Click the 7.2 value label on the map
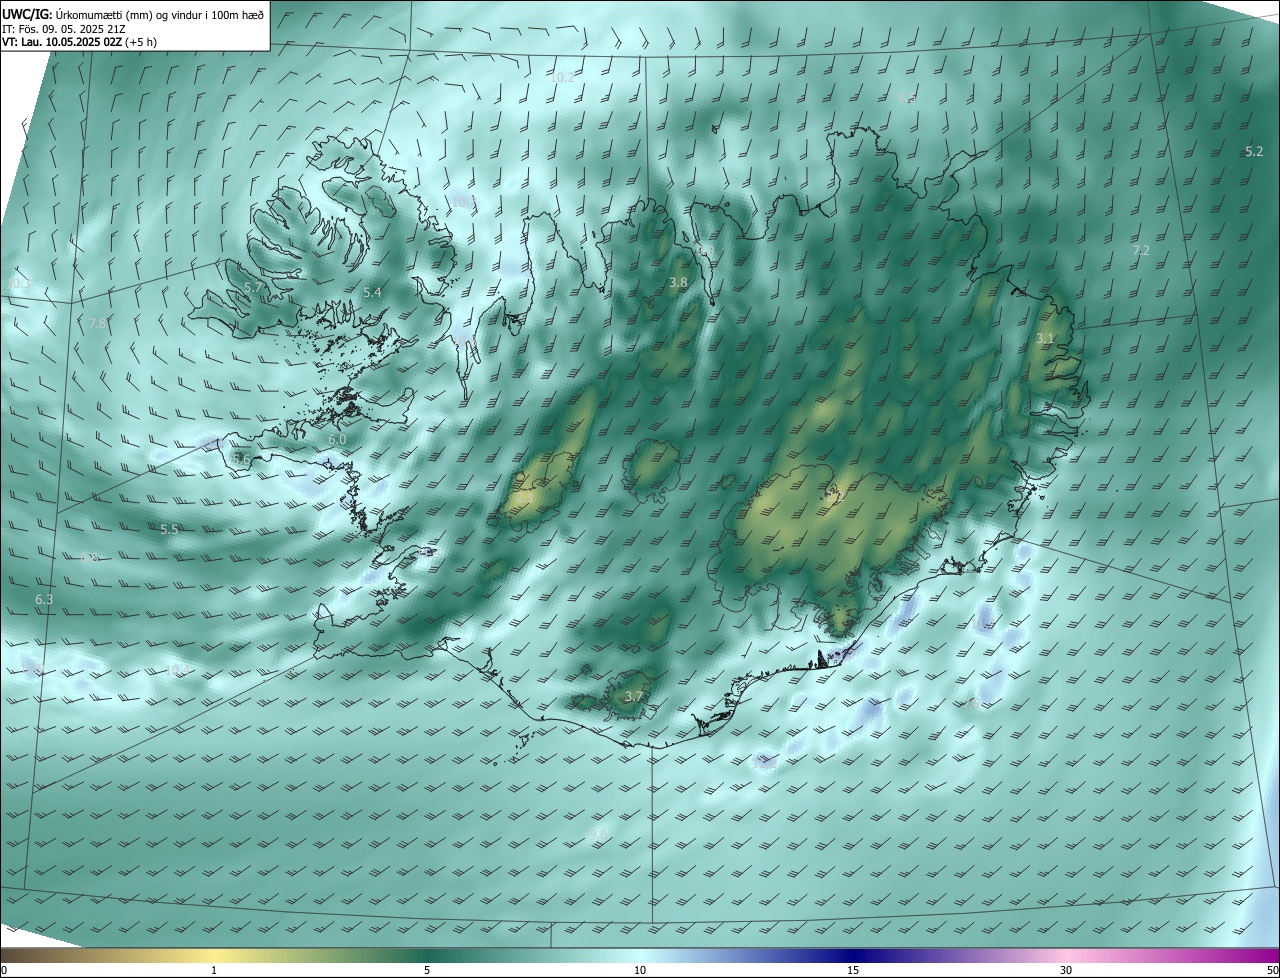1280x978 pixels. click(1140, 251)
